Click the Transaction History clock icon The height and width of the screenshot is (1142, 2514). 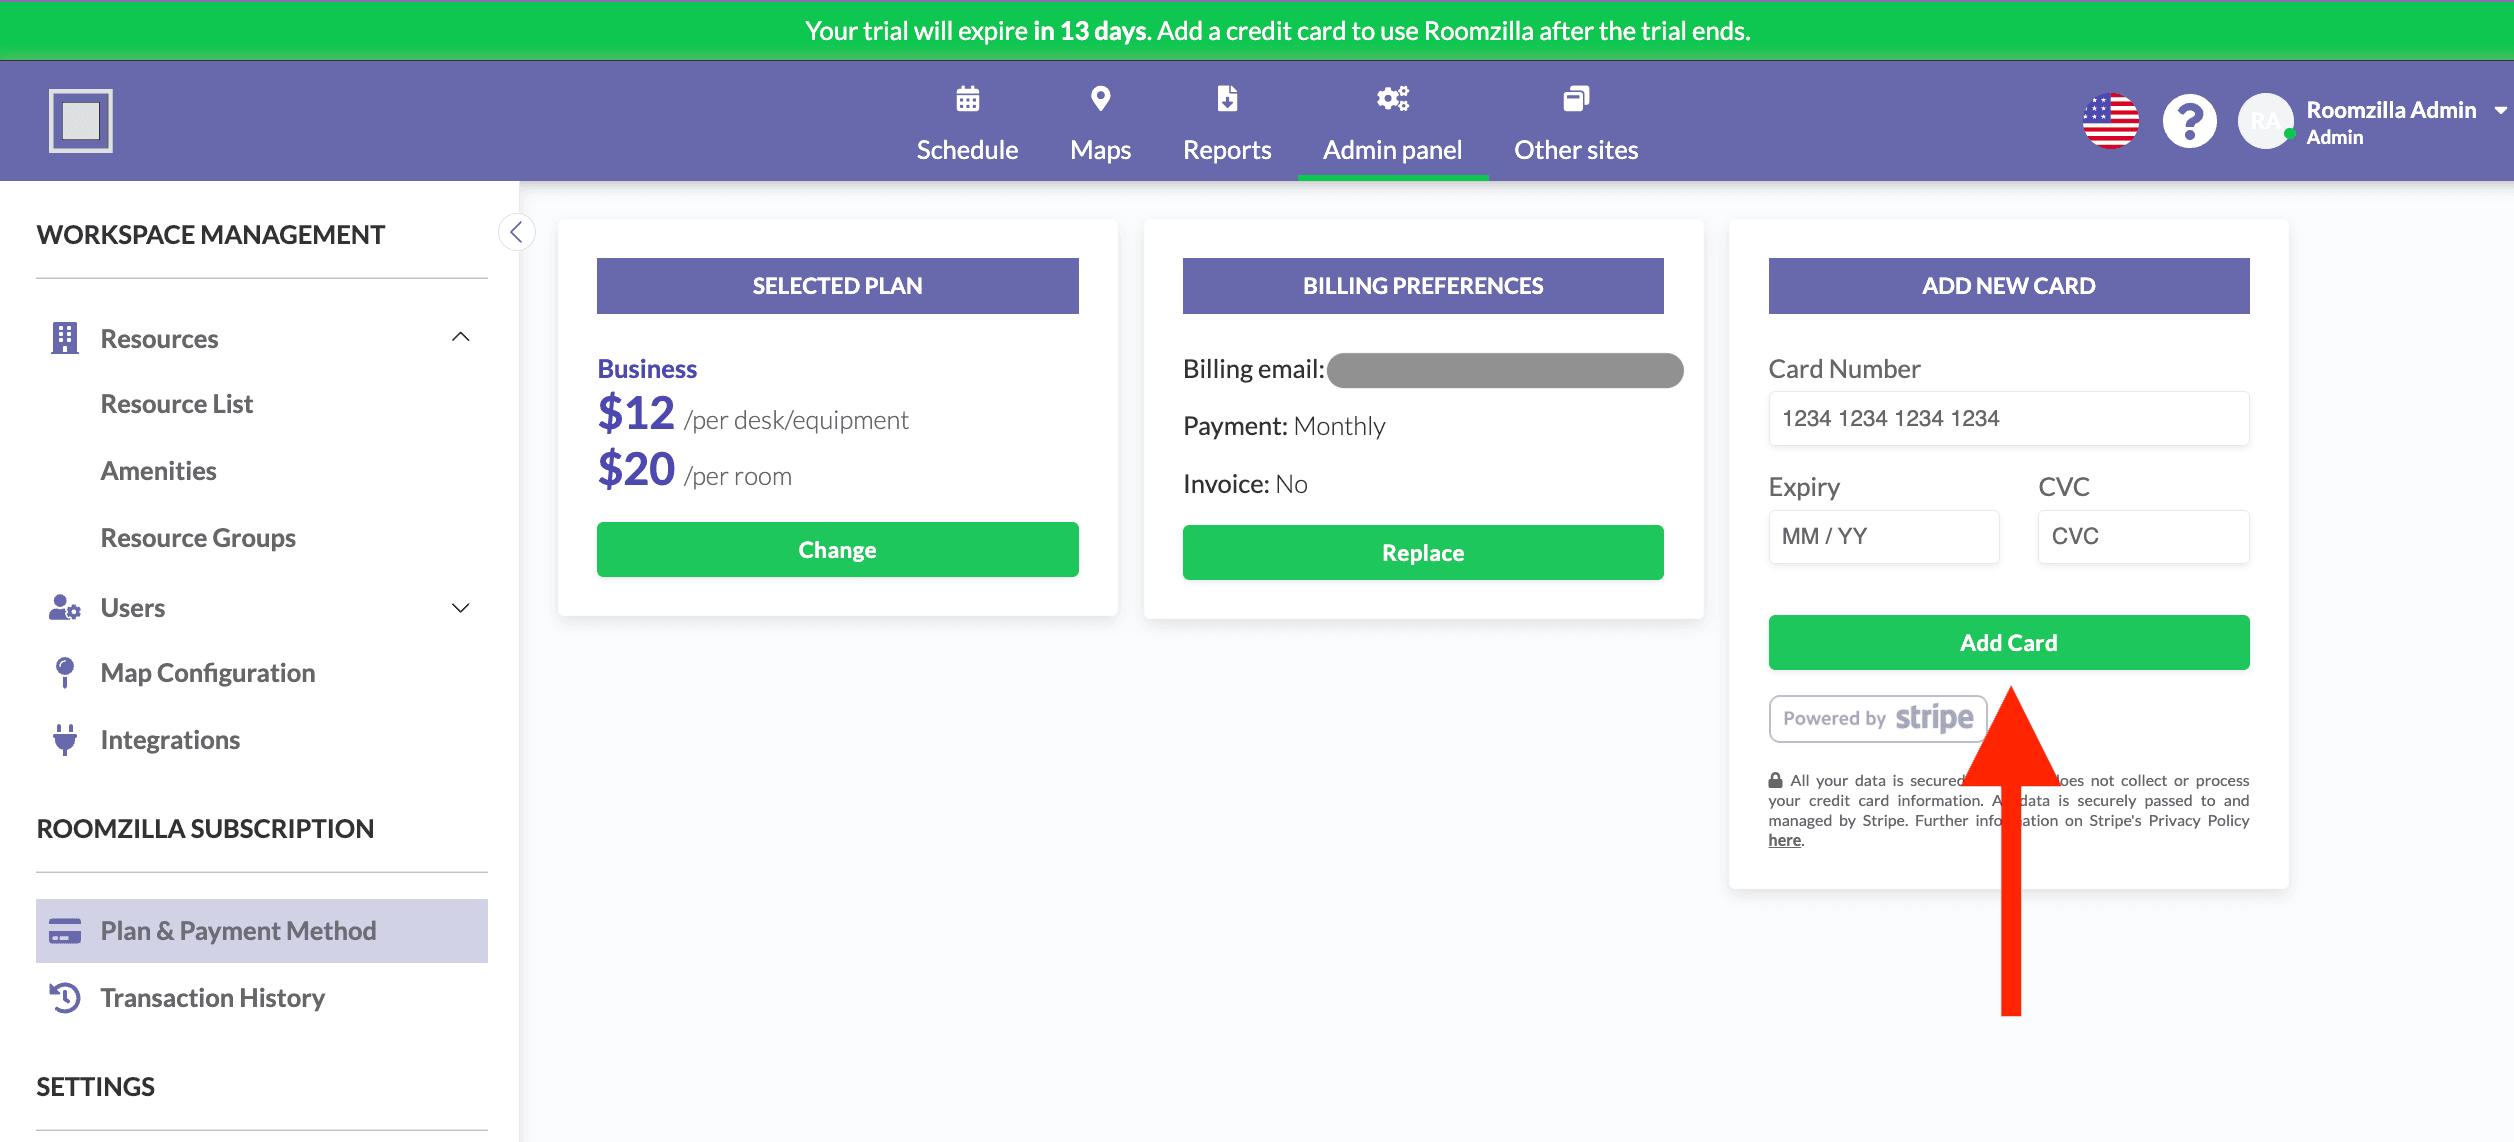tap(65, 998)
